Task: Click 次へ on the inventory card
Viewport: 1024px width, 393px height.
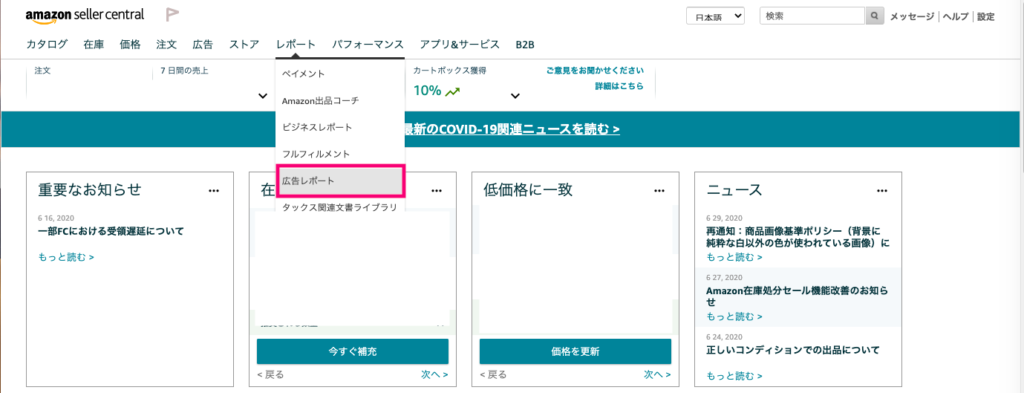Action: coord(435,375)
